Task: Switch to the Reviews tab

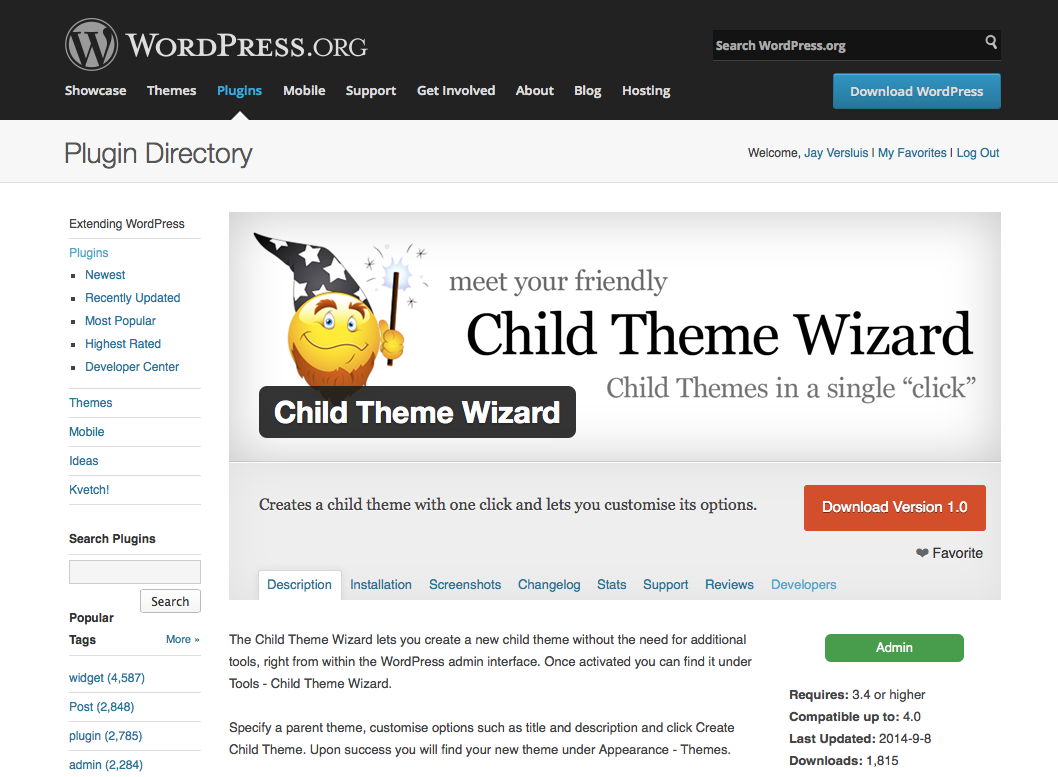Action: tap(729, 585)
